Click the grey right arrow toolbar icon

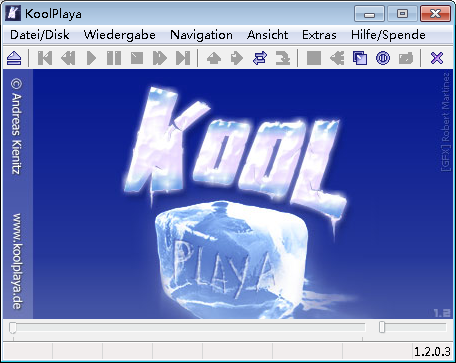click(237, 58)
